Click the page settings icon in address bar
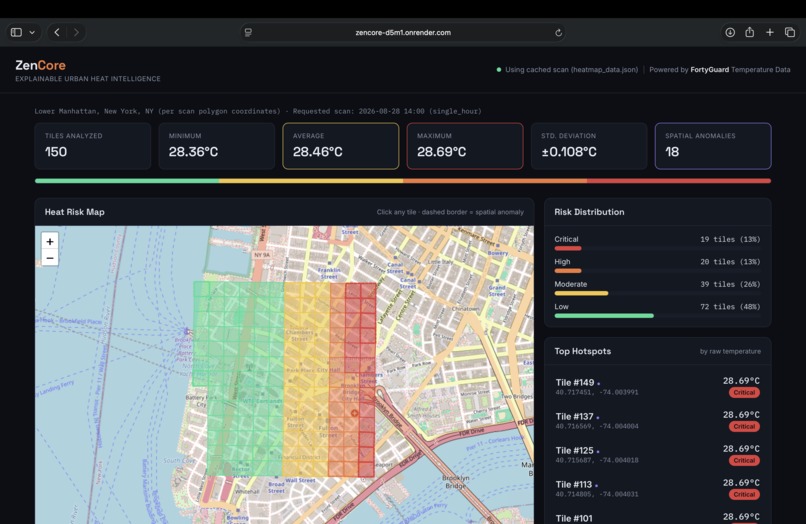 pyautogui.click(x=248, y=32)
